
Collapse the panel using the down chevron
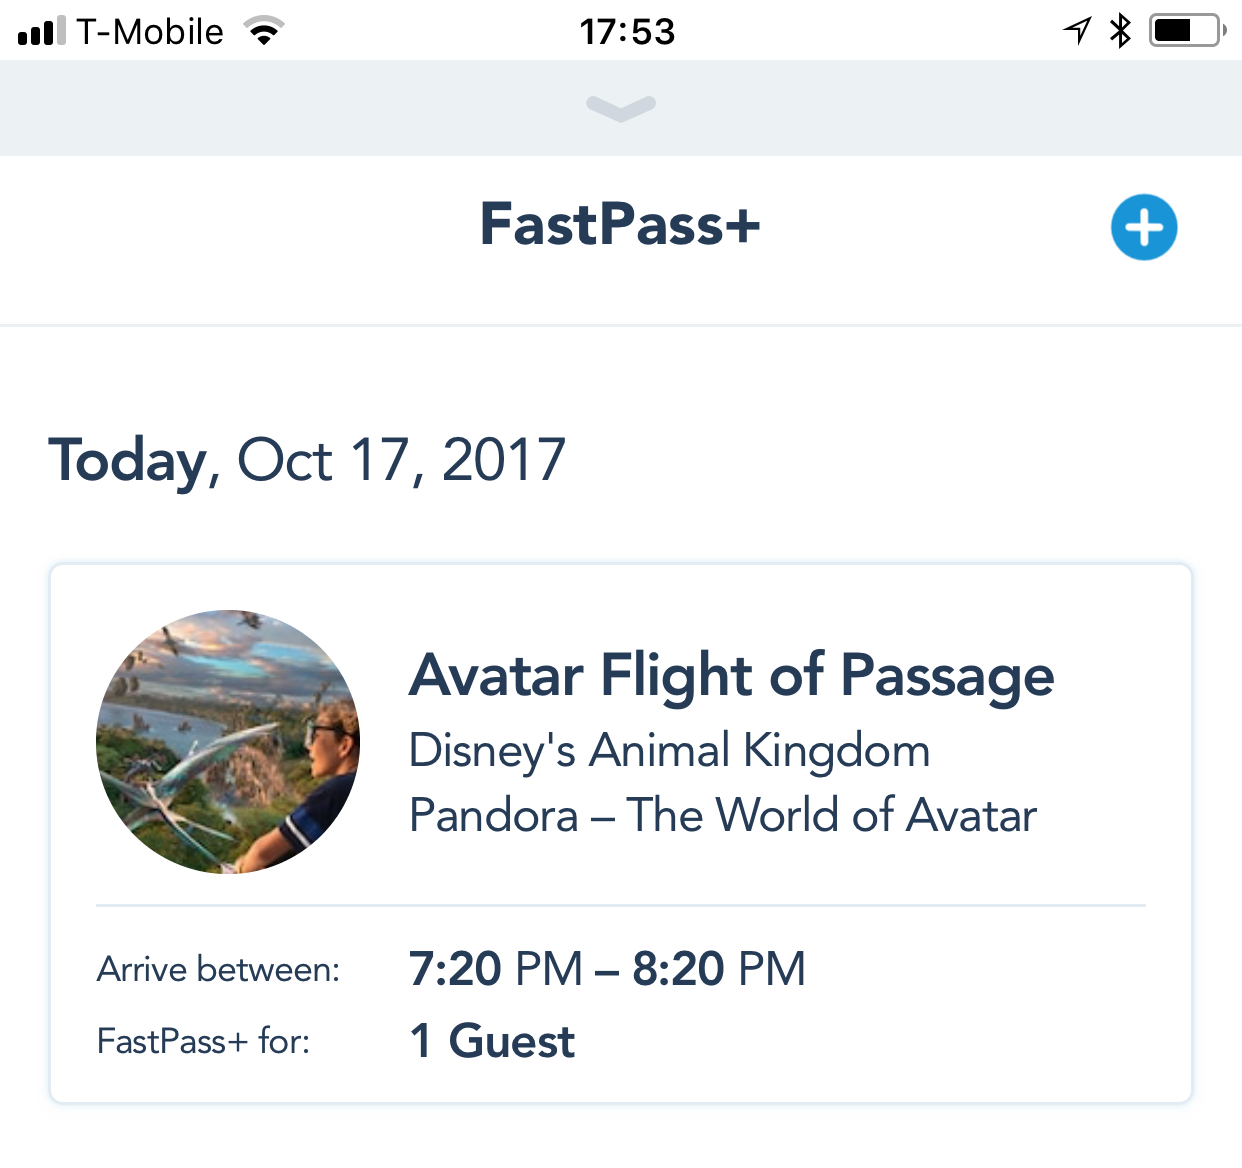[x=621, y=108]
